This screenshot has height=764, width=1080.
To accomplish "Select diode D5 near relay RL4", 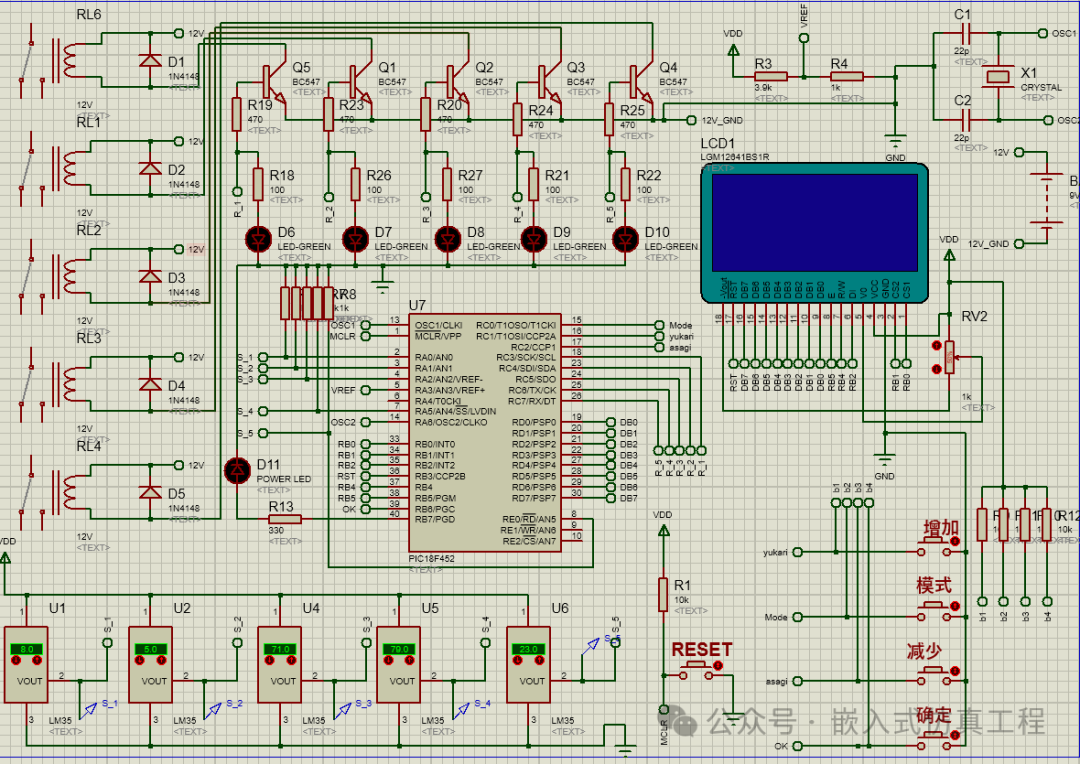I will 151,493.
